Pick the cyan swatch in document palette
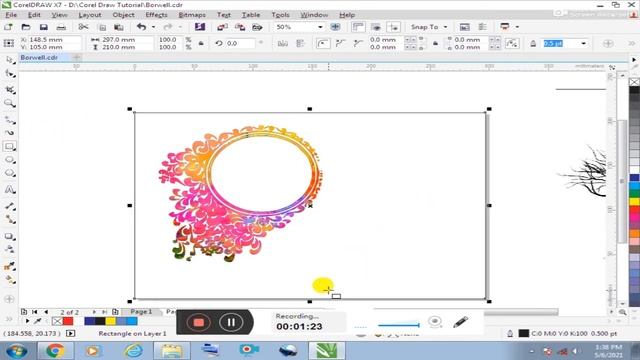 132,321
